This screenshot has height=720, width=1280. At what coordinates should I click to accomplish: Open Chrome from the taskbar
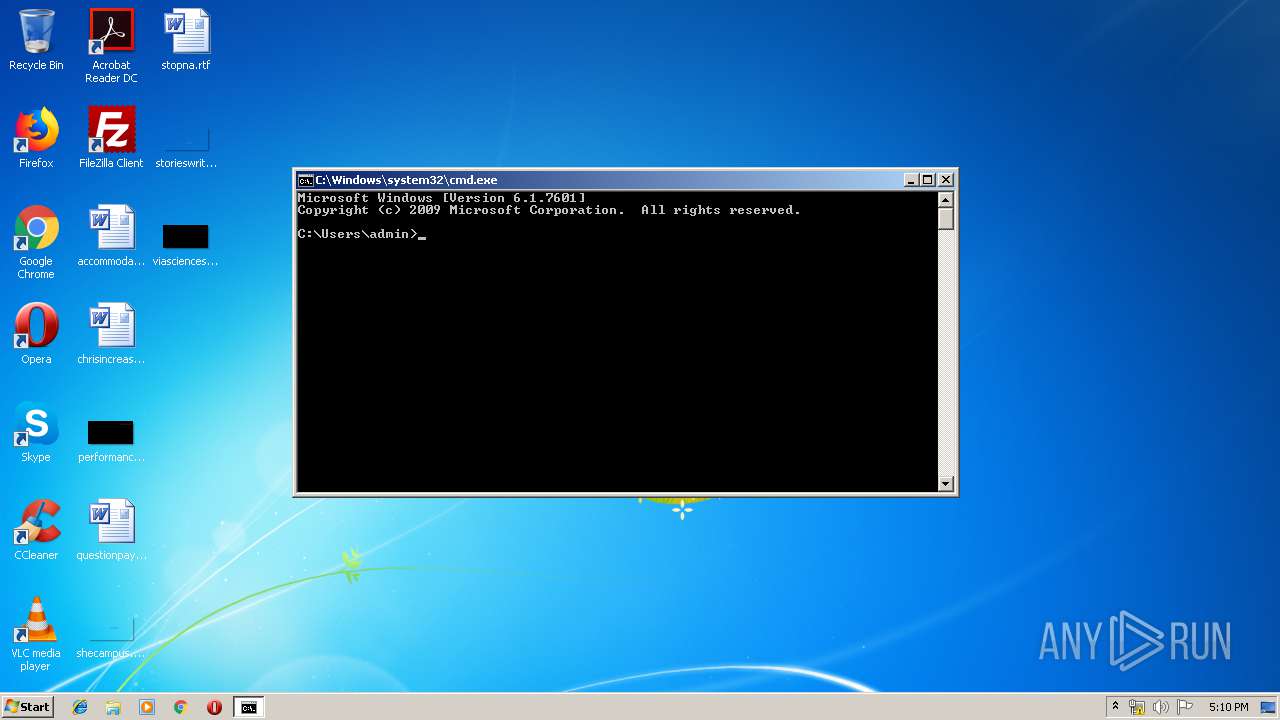tap(181, 707)
